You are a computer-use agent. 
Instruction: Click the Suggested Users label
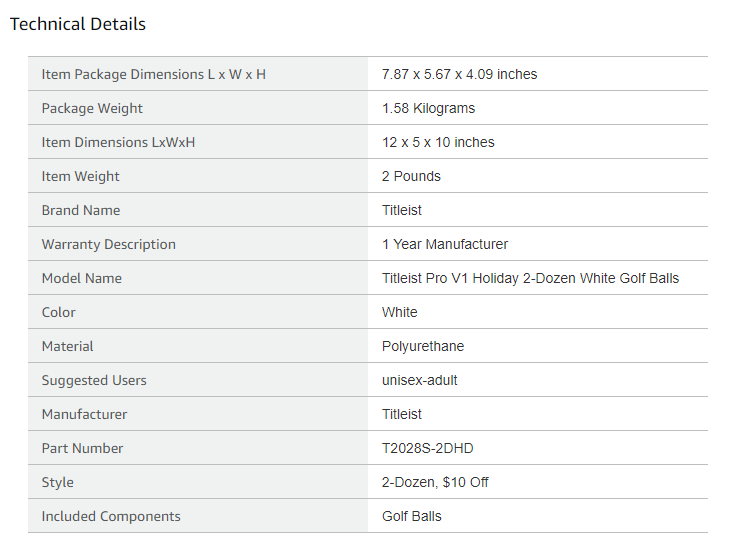[94, 380]
